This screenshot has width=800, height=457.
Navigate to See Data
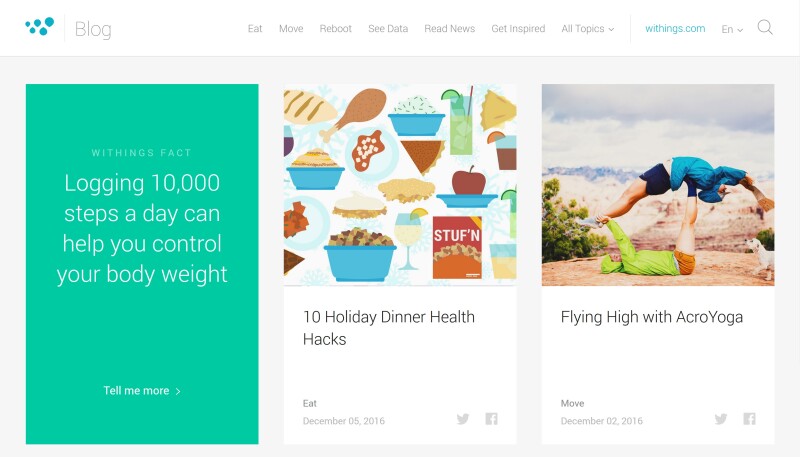click(388, 29)
